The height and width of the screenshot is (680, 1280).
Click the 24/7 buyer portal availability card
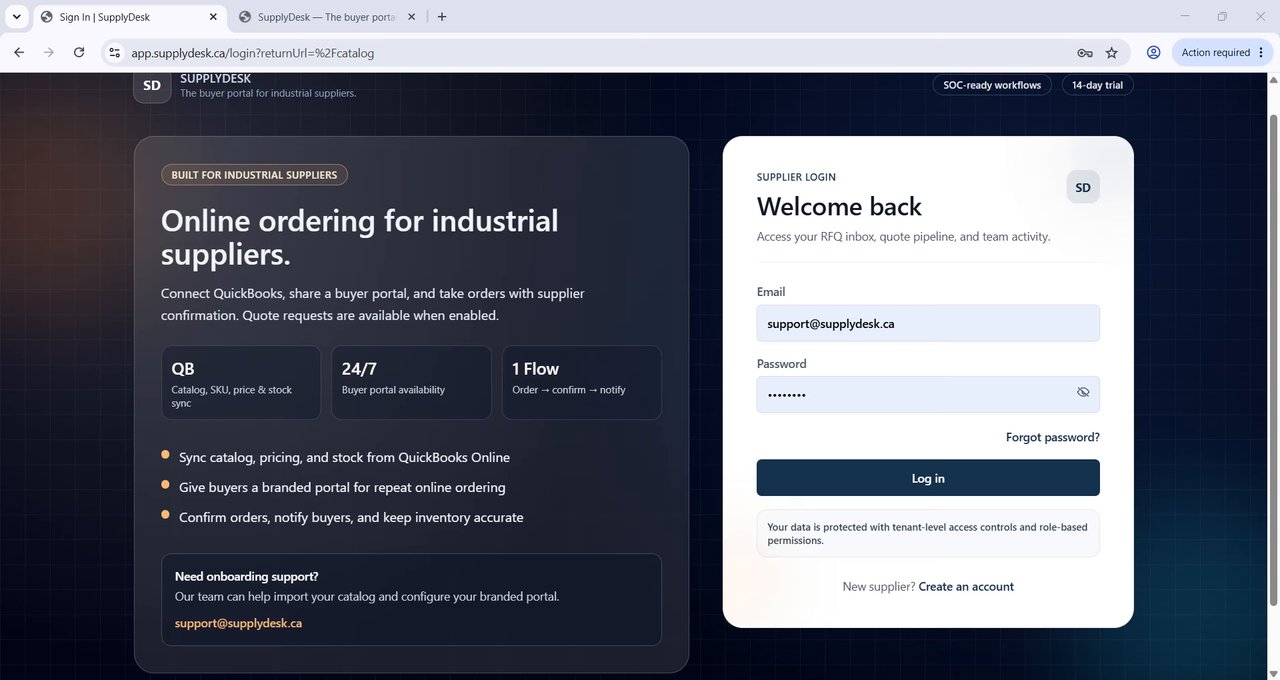411,383
